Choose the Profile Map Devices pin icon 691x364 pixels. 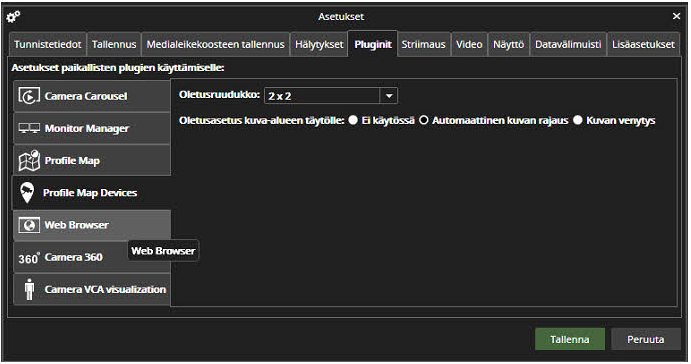coord(27,193)
